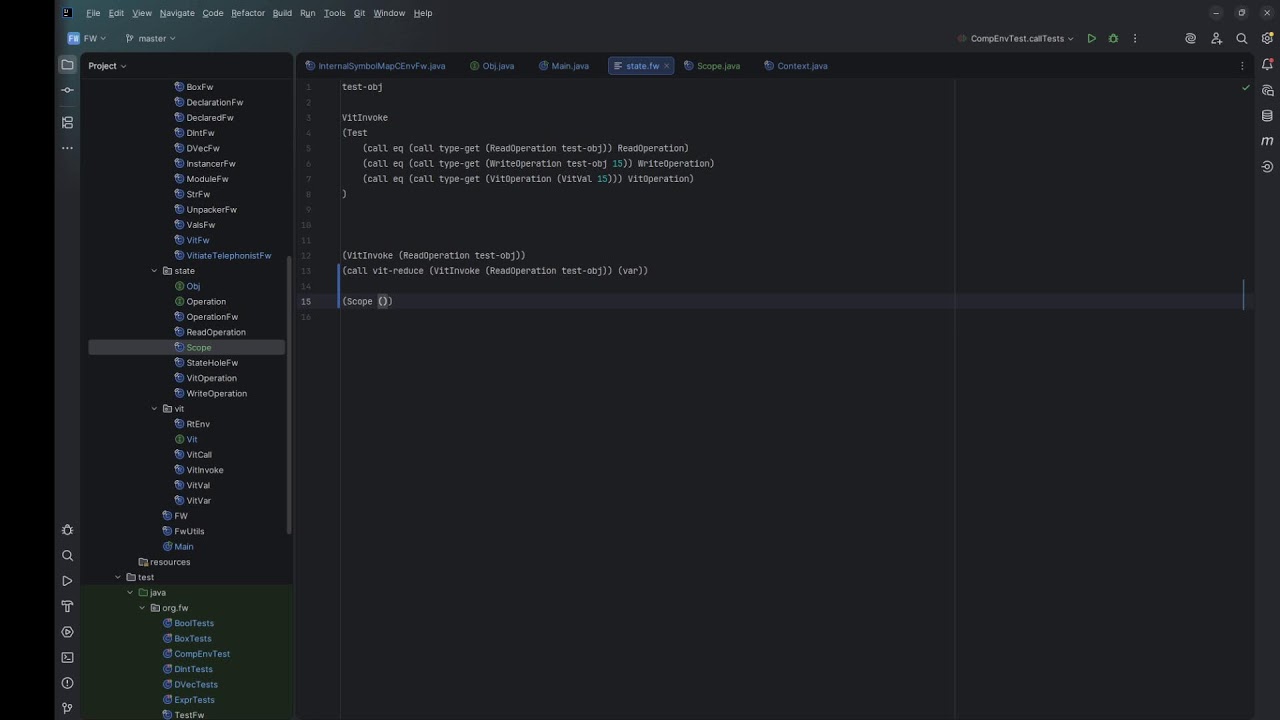Switch to the Scope.java tab

coord(712,66)
